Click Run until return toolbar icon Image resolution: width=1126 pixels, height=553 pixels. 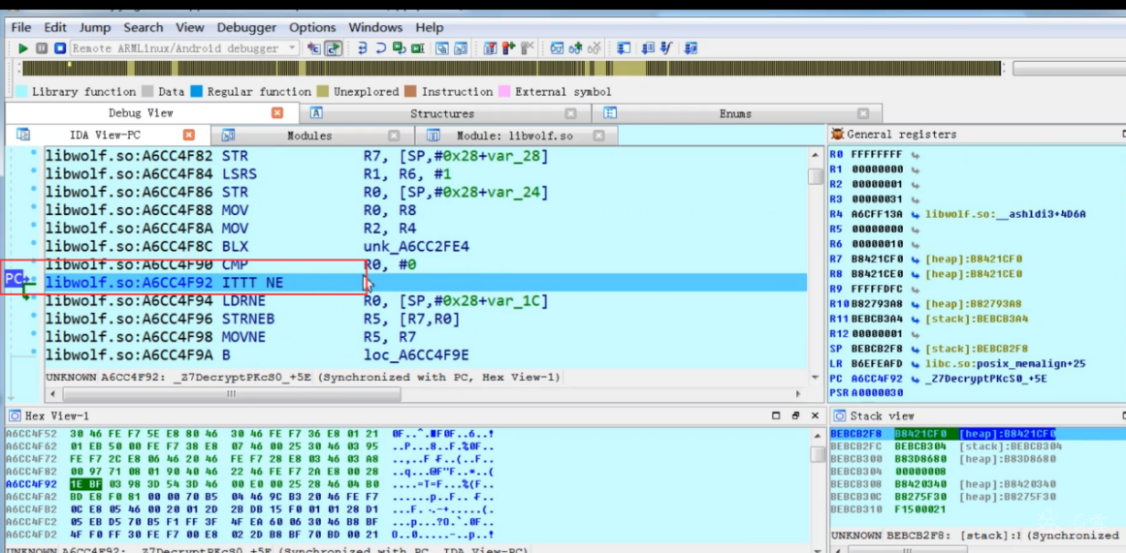(x=399, y=48)
